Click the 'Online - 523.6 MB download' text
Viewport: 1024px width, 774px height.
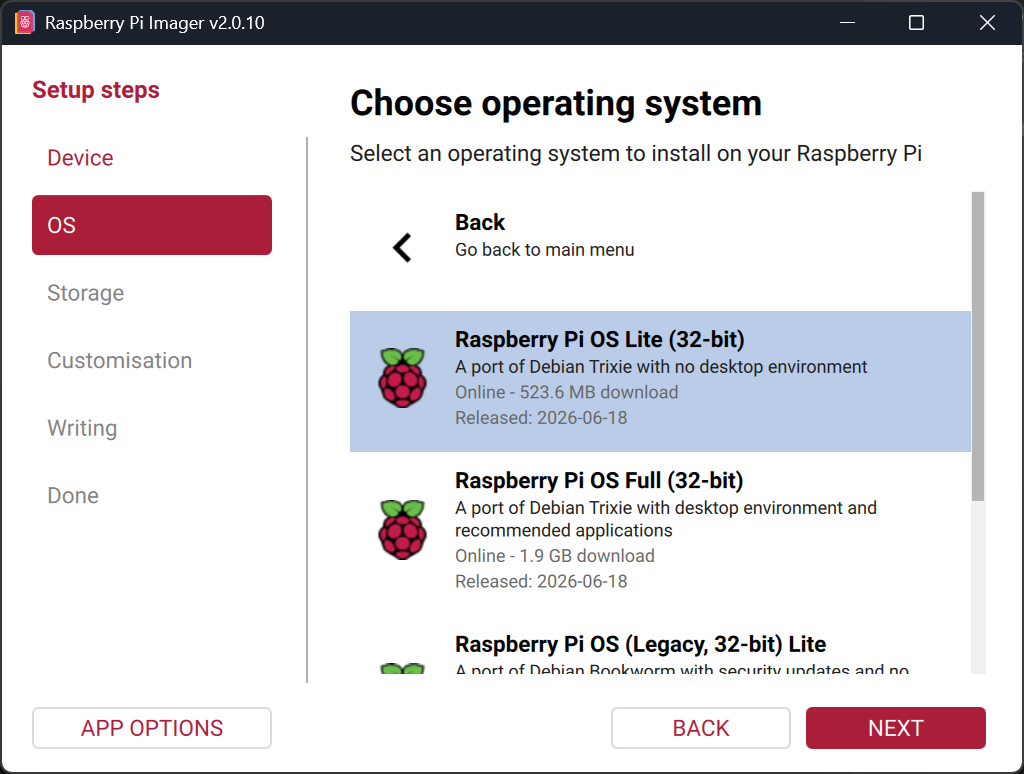click(566, 392)
